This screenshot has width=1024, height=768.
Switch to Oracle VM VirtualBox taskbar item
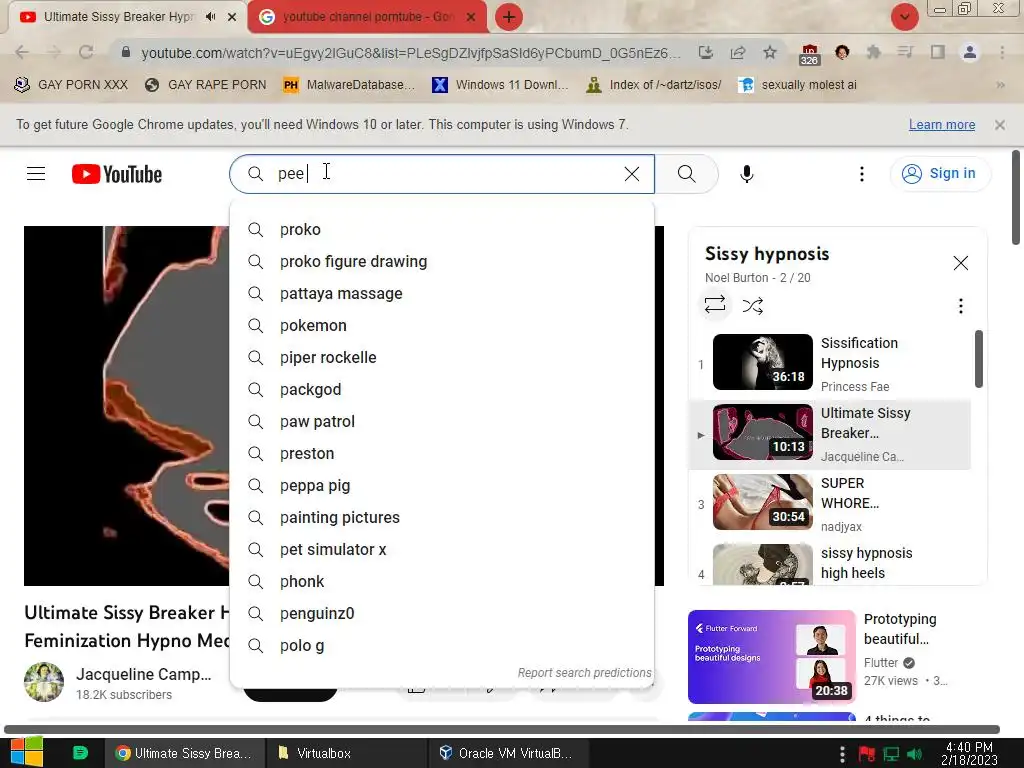pos(509,753)
